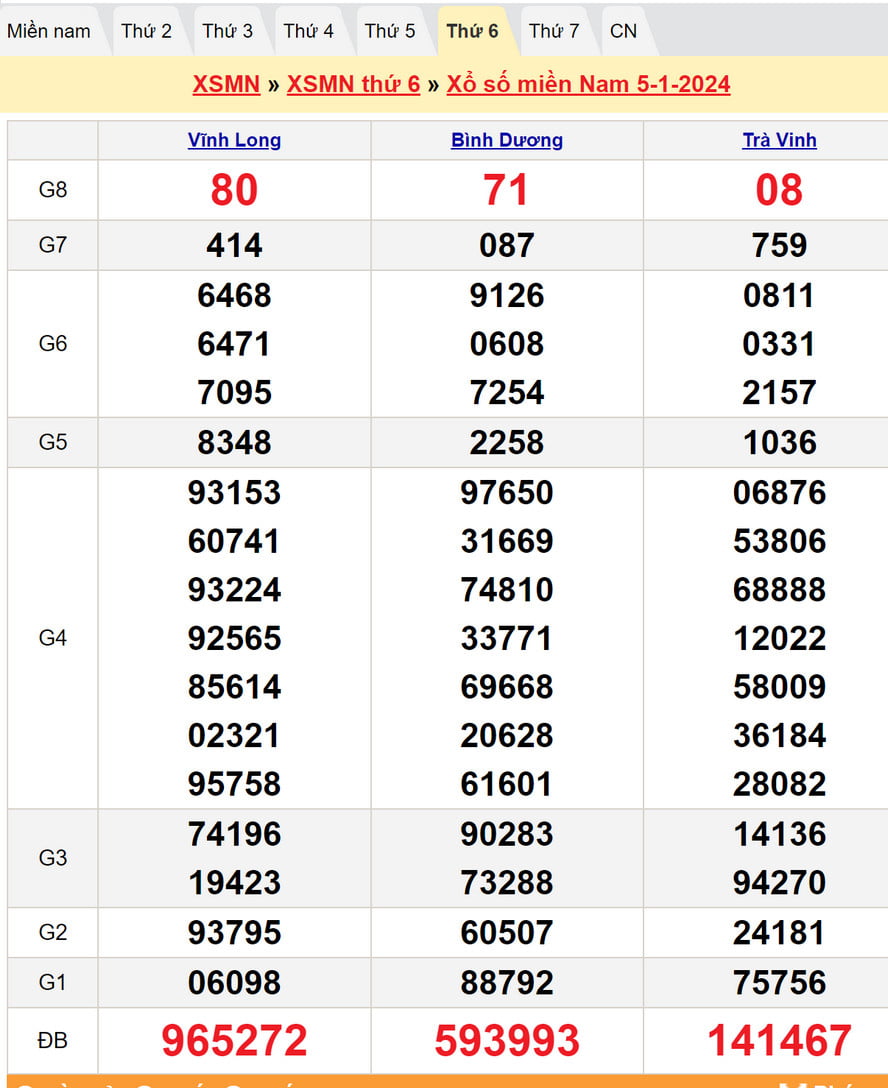Switch to the CN tab
The image size is (888, 1088).
[x=623, y=31]
